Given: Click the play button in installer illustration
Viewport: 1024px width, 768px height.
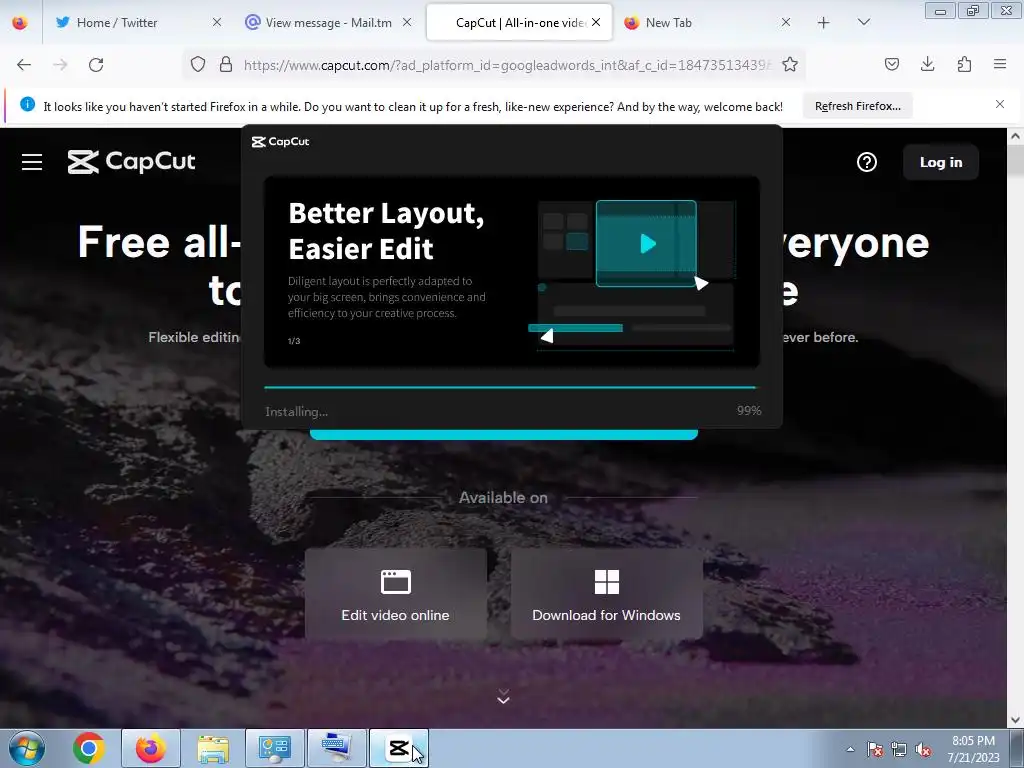Looking at the screenshot, I should pyautogui.click(x=647, y=244).
